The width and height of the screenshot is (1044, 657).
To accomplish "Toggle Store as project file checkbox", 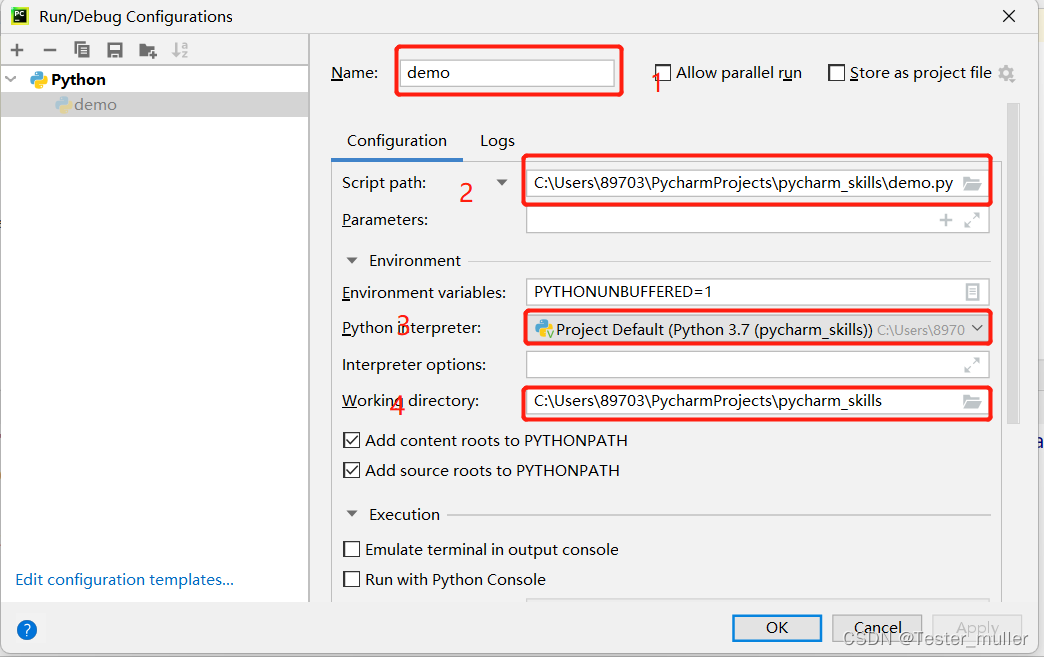I will click(x=836, y=73).
